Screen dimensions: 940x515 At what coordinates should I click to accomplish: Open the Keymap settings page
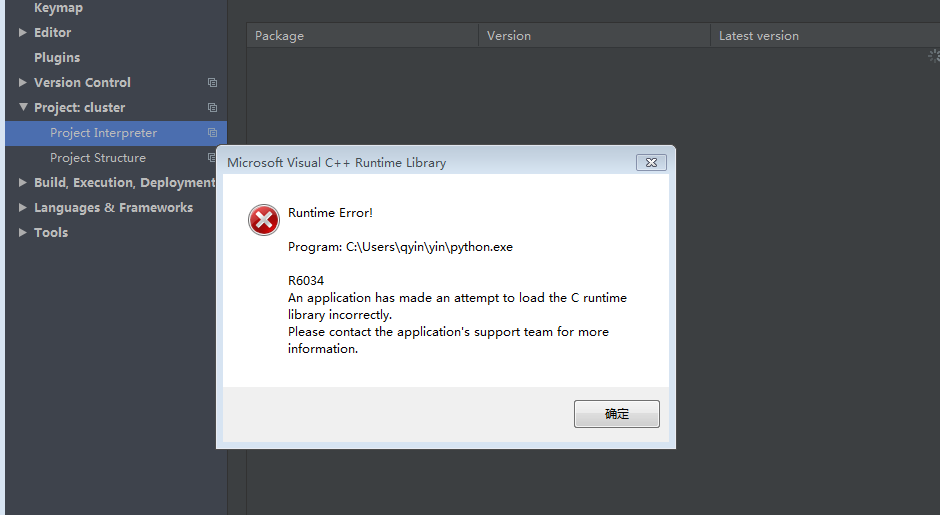pyautogui.click(x=58, y=8)
